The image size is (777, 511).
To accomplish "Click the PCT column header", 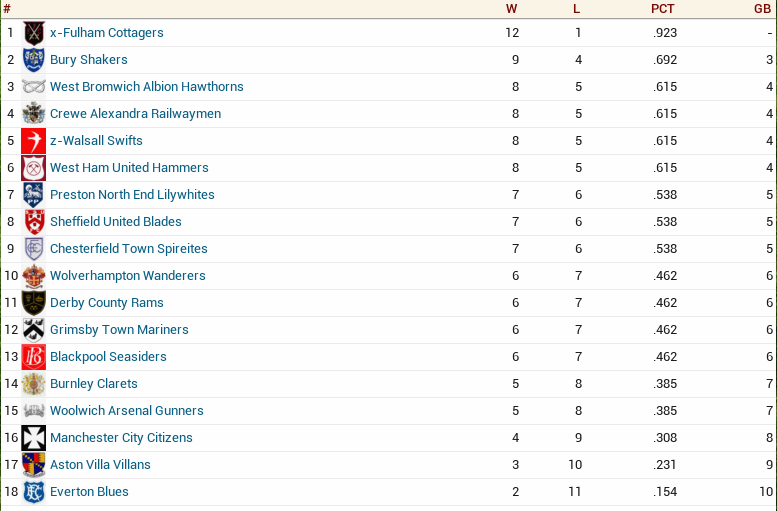I will (x=663, y=8).
